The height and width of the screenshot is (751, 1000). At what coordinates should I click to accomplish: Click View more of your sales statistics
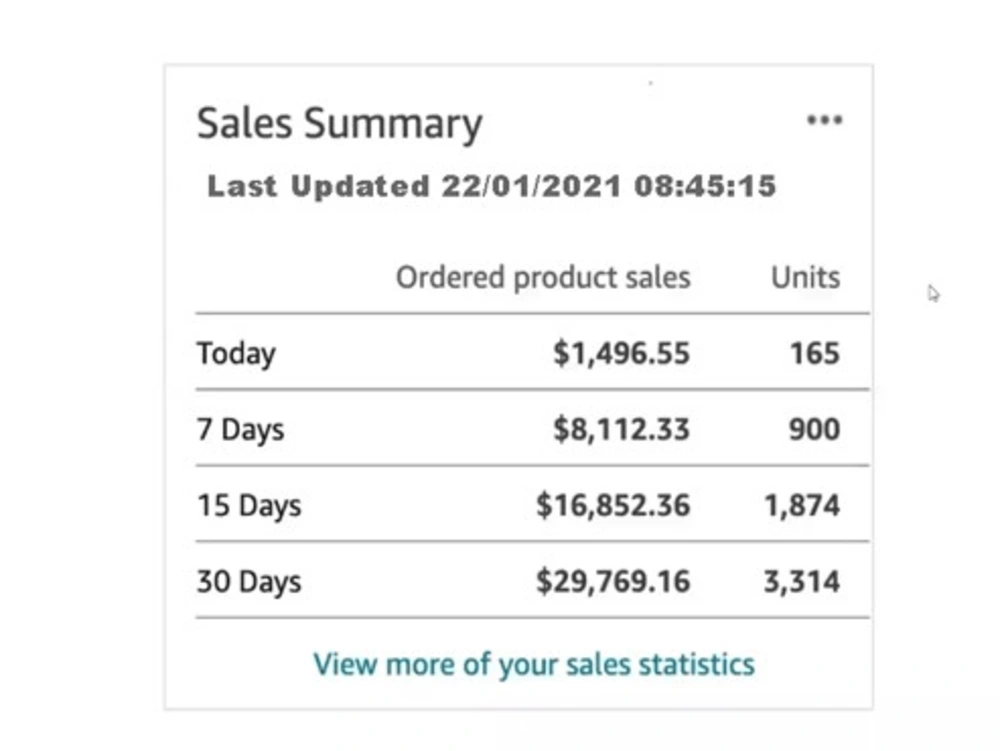[534, 665]
